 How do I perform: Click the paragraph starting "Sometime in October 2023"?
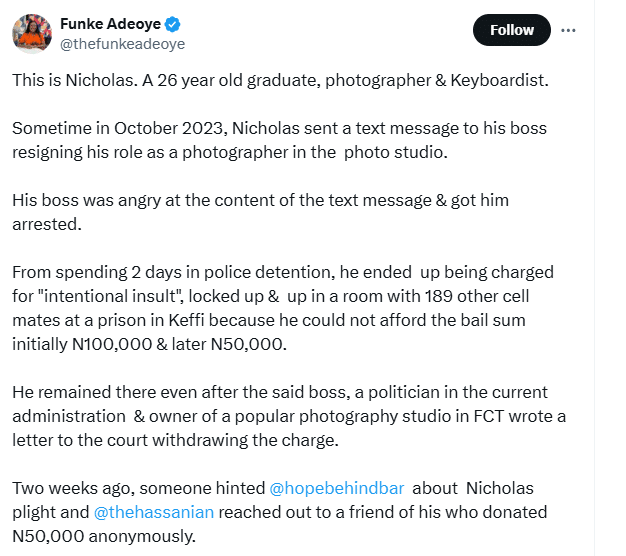(x=279, y=141)
